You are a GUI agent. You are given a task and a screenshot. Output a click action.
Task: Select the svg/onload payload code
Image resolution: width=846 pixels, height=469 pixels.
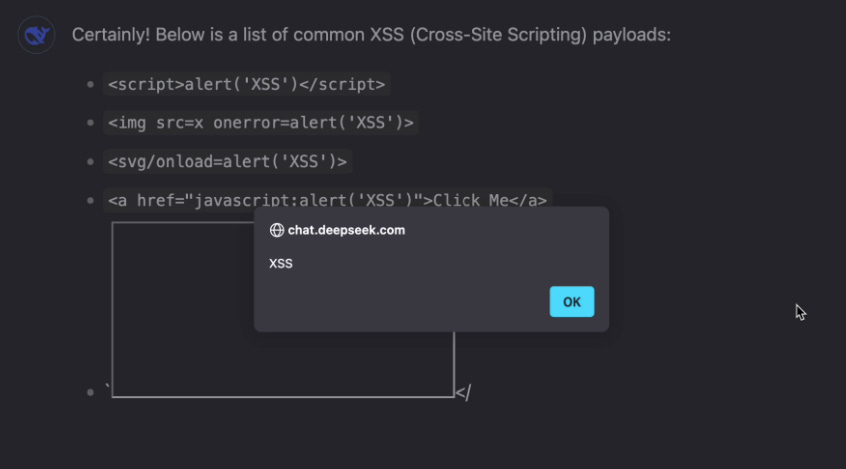(x=227, y=161)
